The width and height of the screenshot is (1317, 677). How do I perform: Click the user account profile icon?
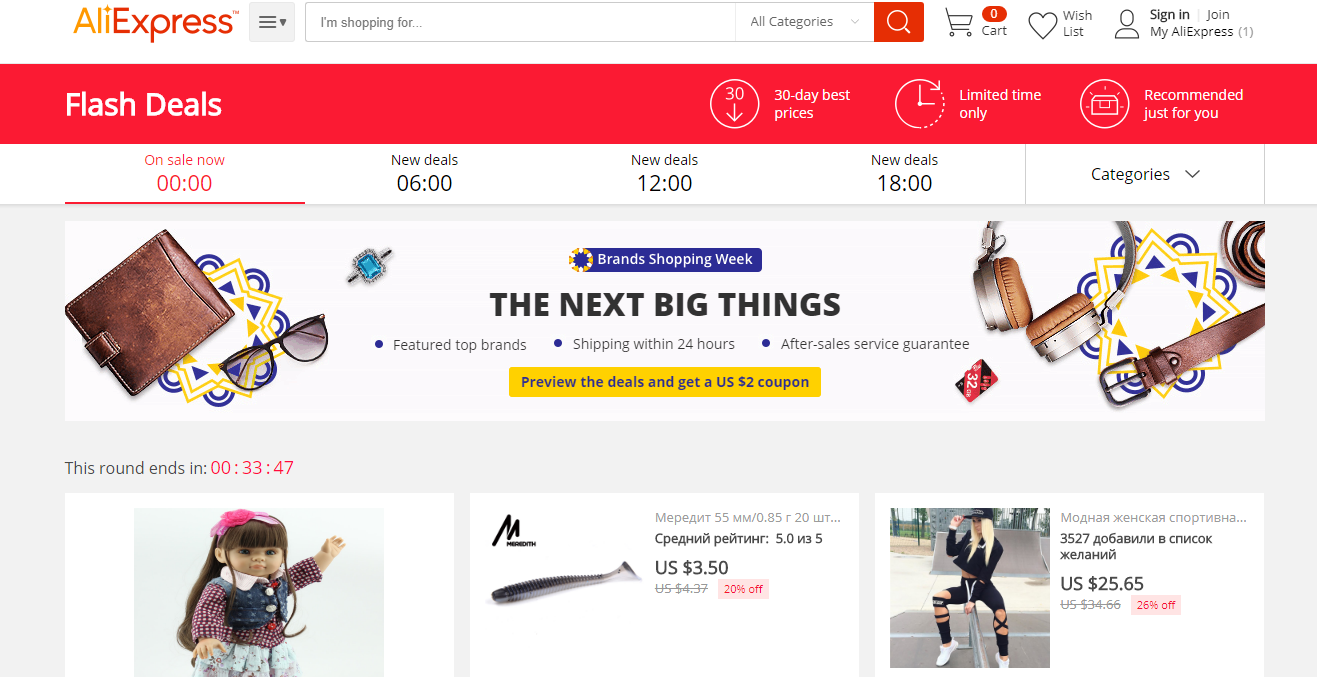[1127, 24]
